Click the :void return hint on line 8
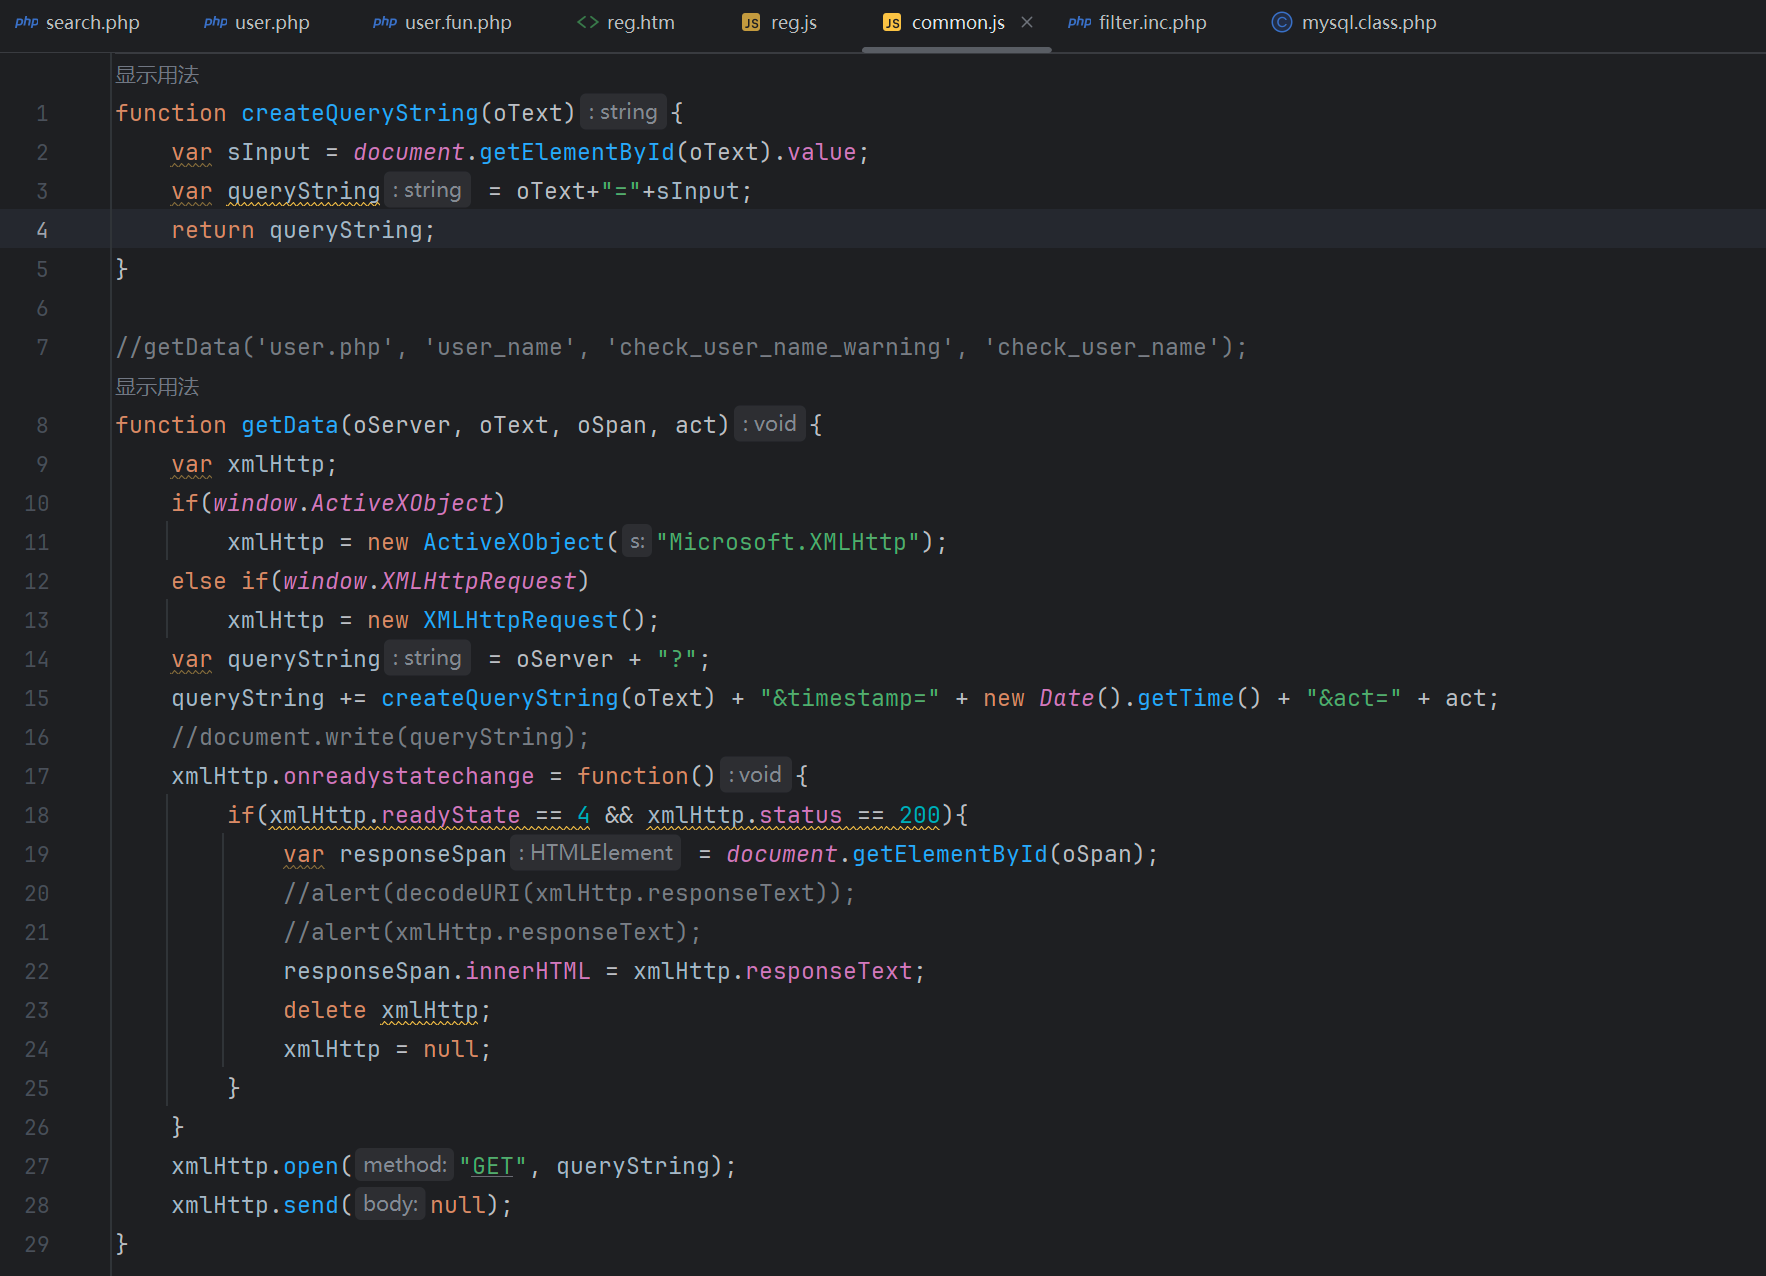 [x=769, y=424]
